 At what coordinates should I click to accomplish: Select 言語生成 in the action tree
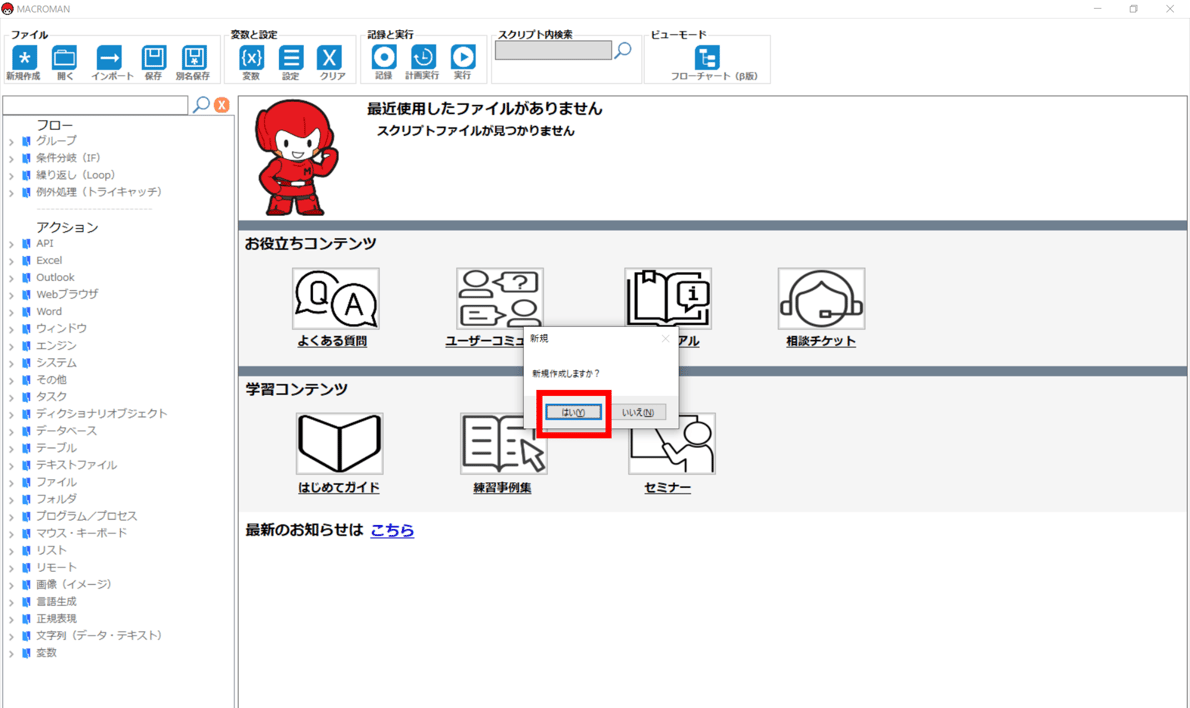[56, 602]
